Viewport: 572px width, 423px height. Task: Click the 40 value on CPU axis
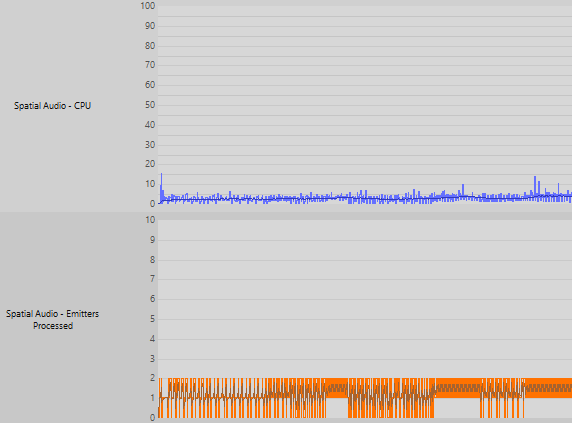pyautogui.click(x=150, y=125)
